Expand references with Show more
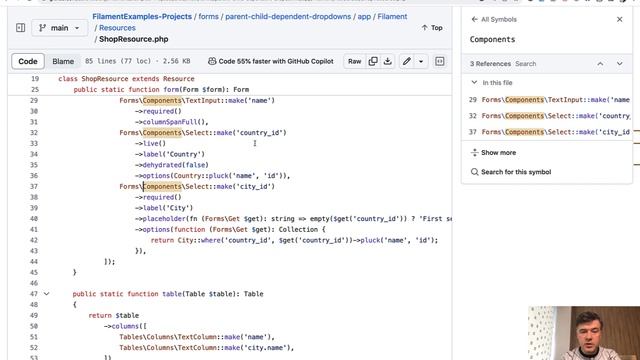 click(x=493, y=152)
